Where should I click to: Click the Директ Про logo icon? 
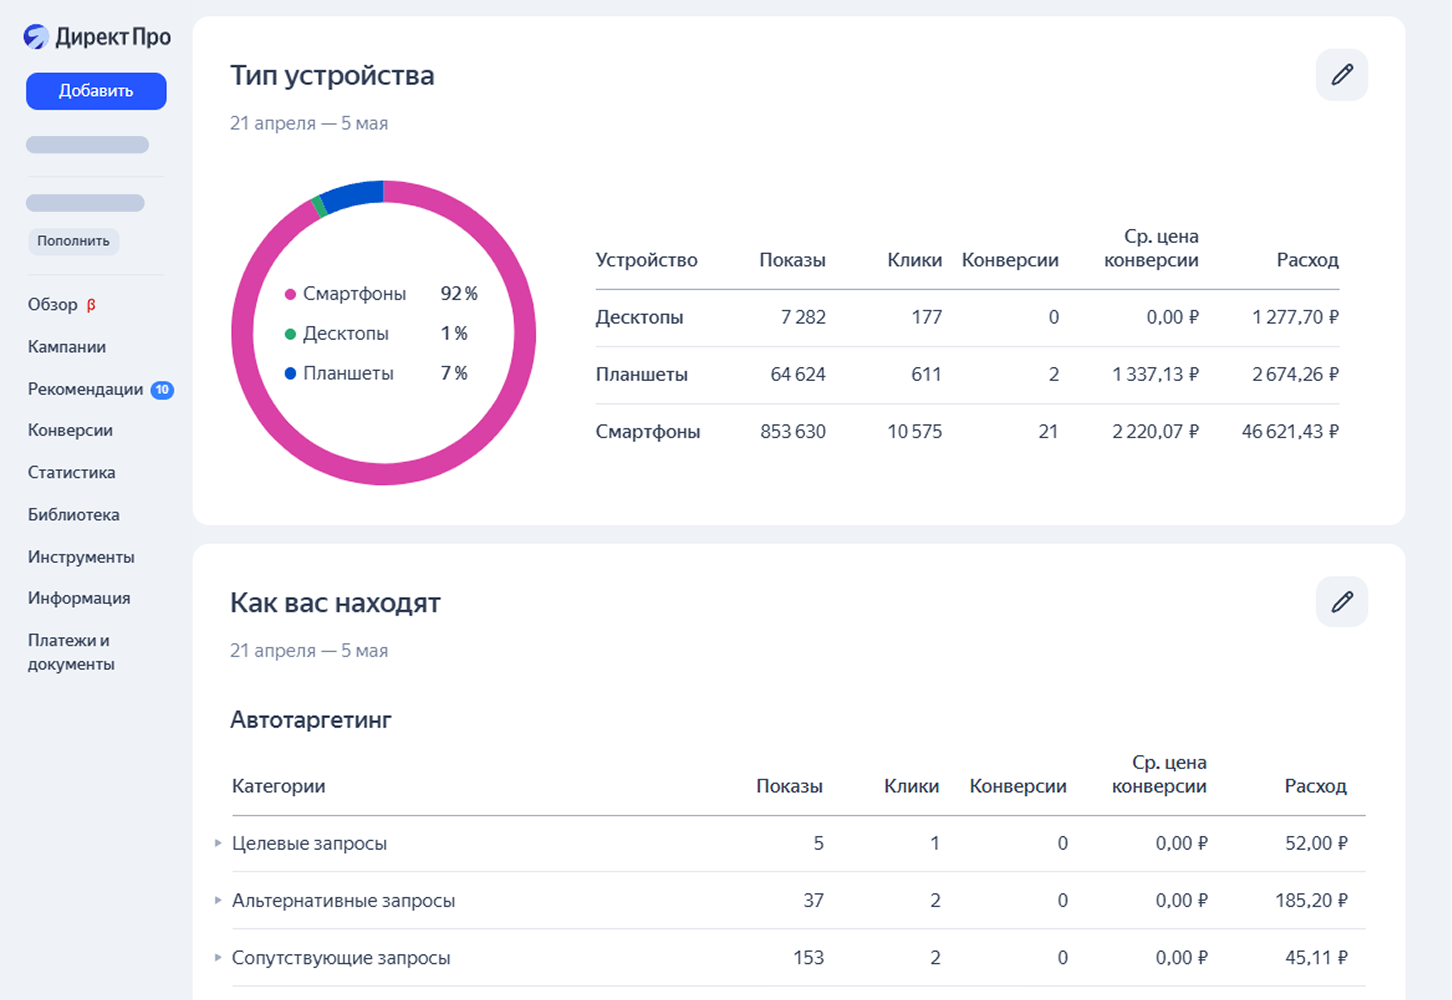(36, 37)
